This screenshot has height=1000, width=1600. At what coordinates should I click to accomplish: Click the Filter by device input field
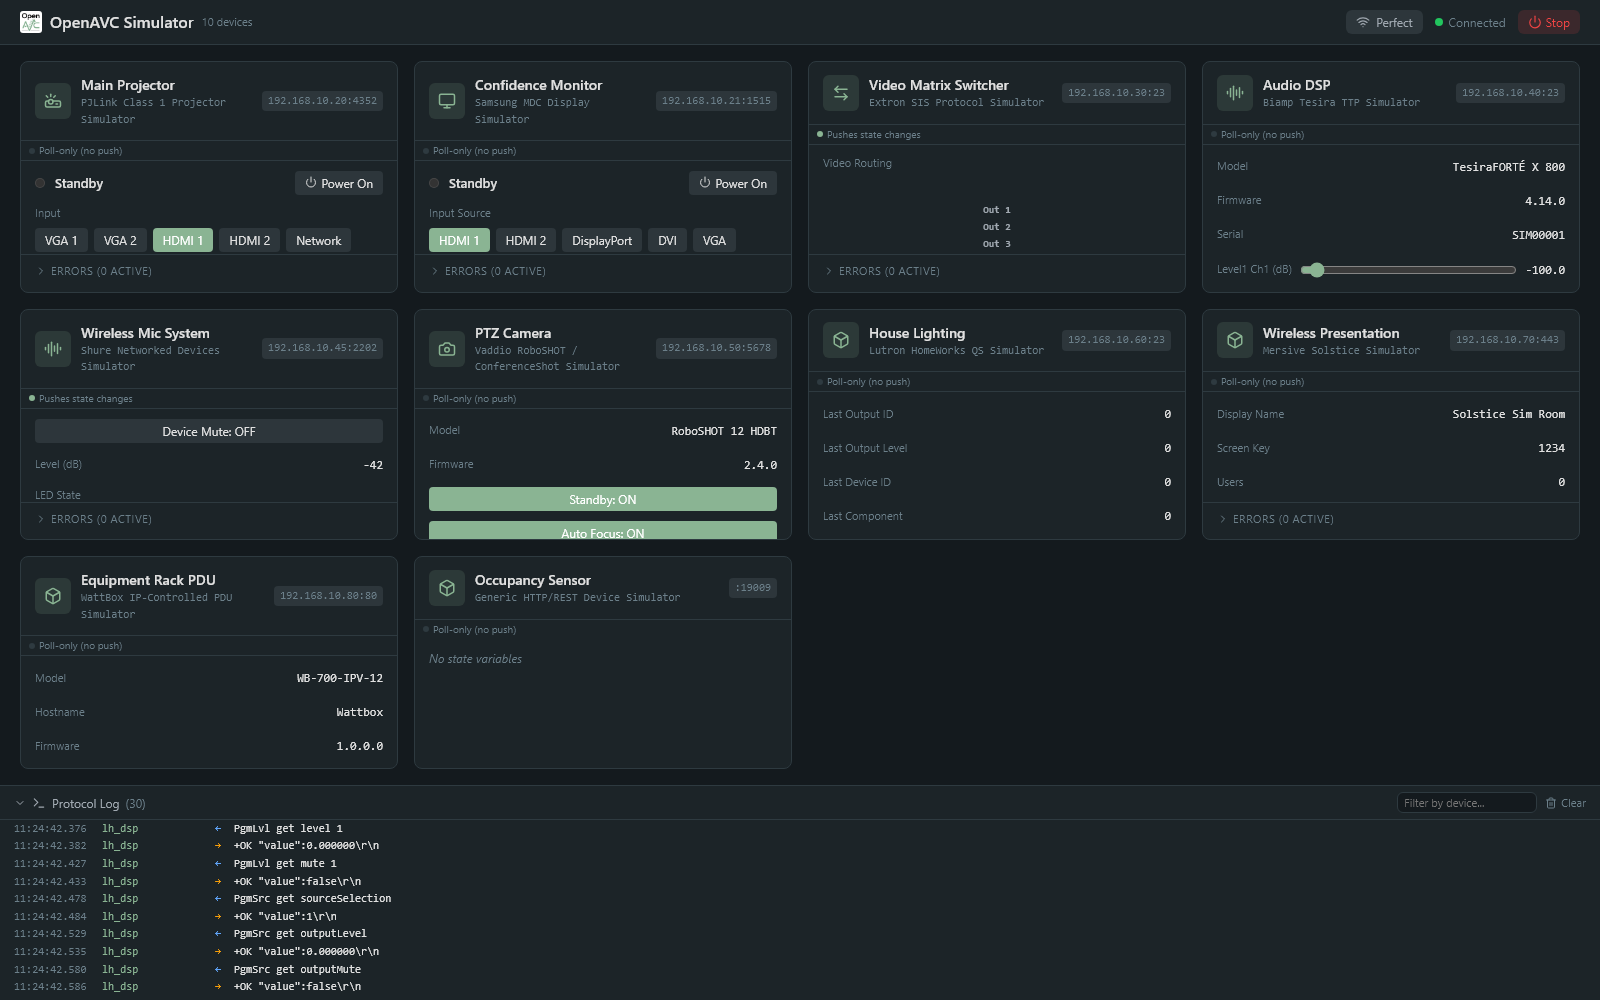1466,803
